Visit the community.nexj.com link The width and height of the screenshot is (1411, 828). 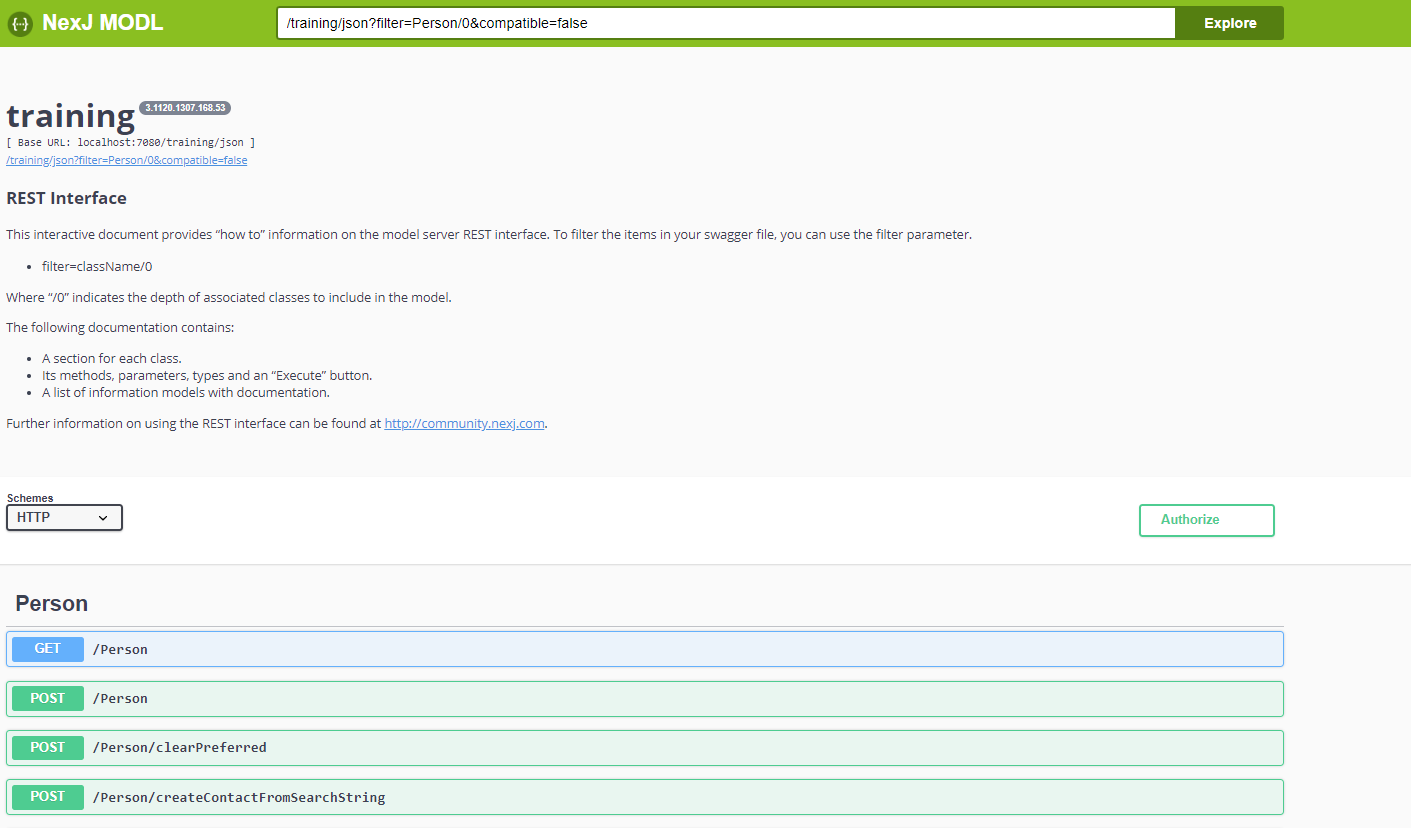(464, 423)
